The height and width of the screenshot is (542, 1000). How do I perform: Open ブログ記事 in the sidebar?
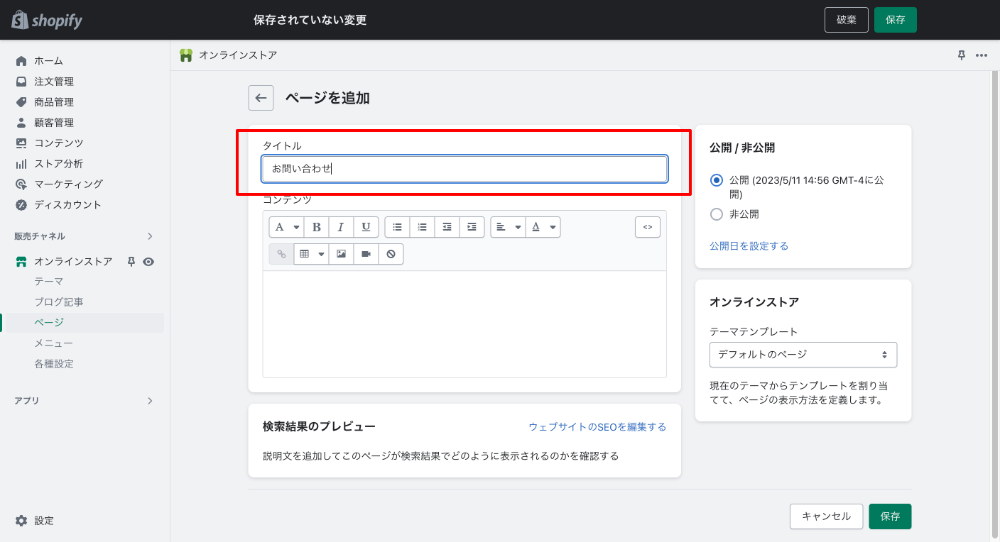(58, 302)
